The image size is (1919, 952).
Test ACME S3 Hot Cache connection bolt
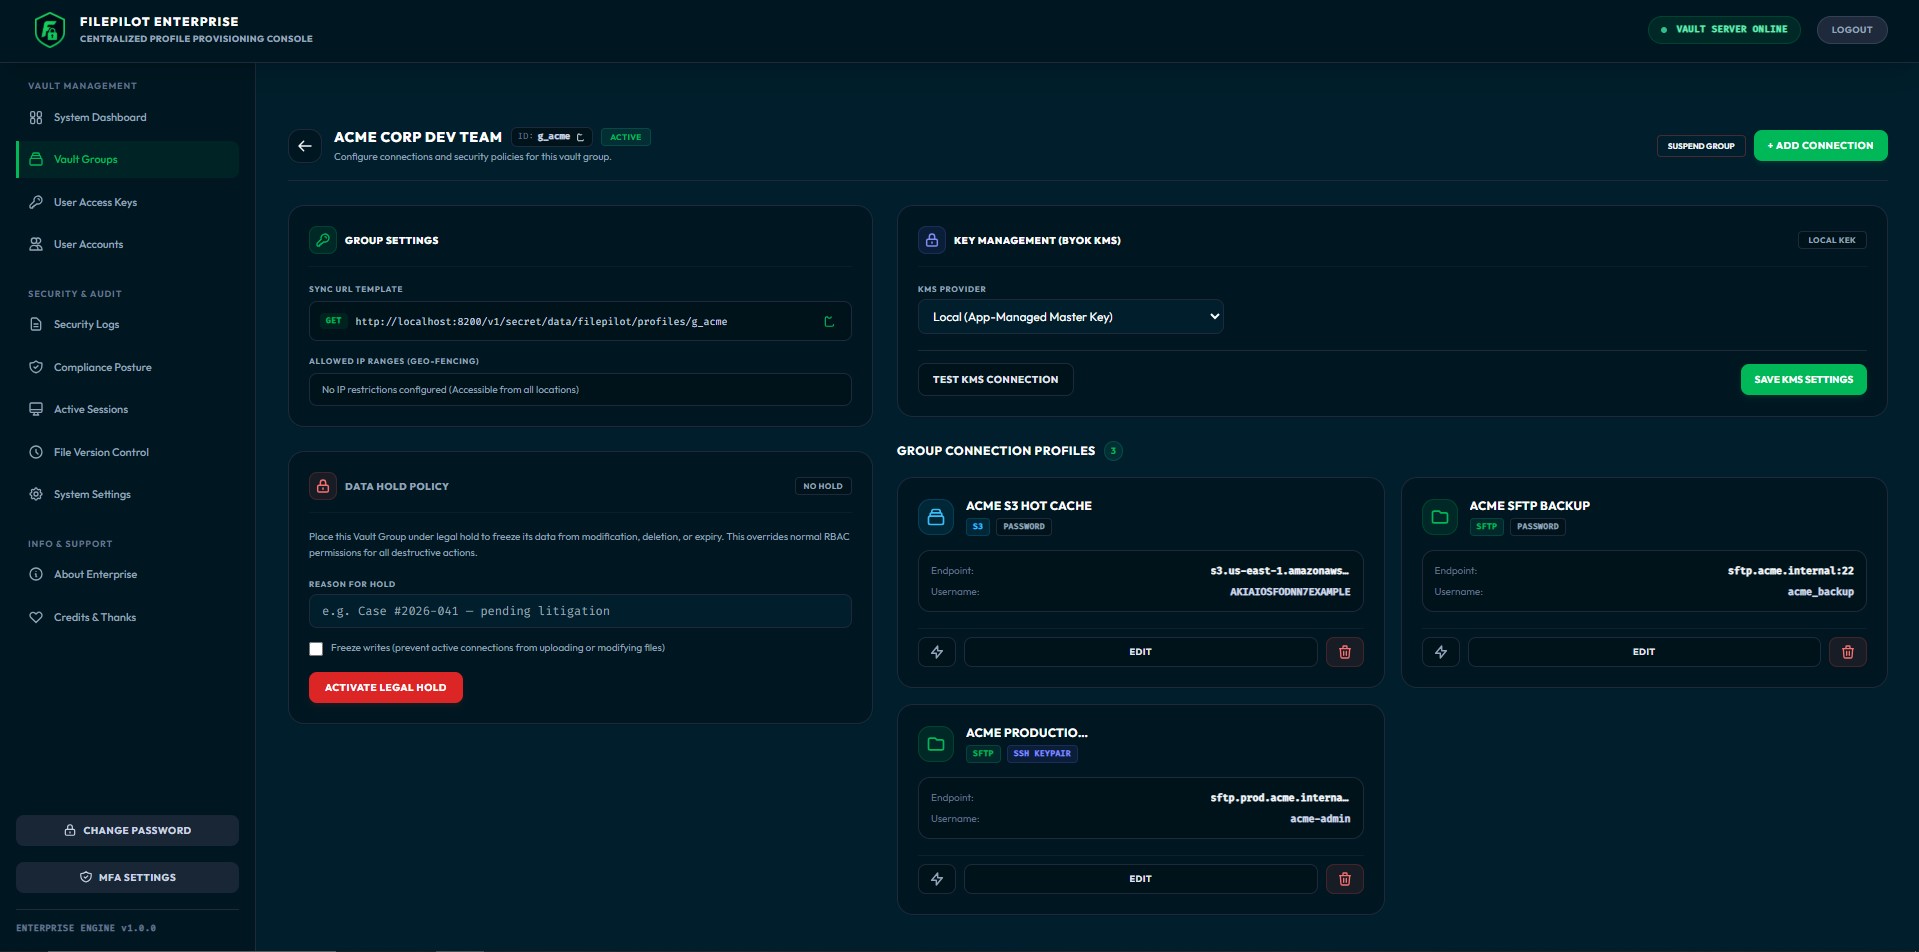pyautogui.click(x=937, y=652)
